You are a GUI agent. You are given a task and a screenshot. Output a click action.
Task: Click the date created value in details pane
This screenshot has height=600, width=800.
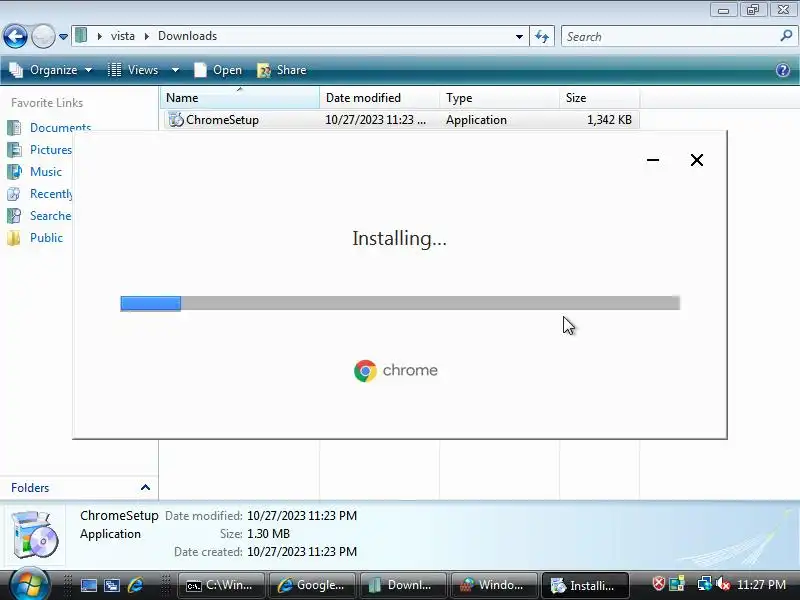(x=302, y=552)
